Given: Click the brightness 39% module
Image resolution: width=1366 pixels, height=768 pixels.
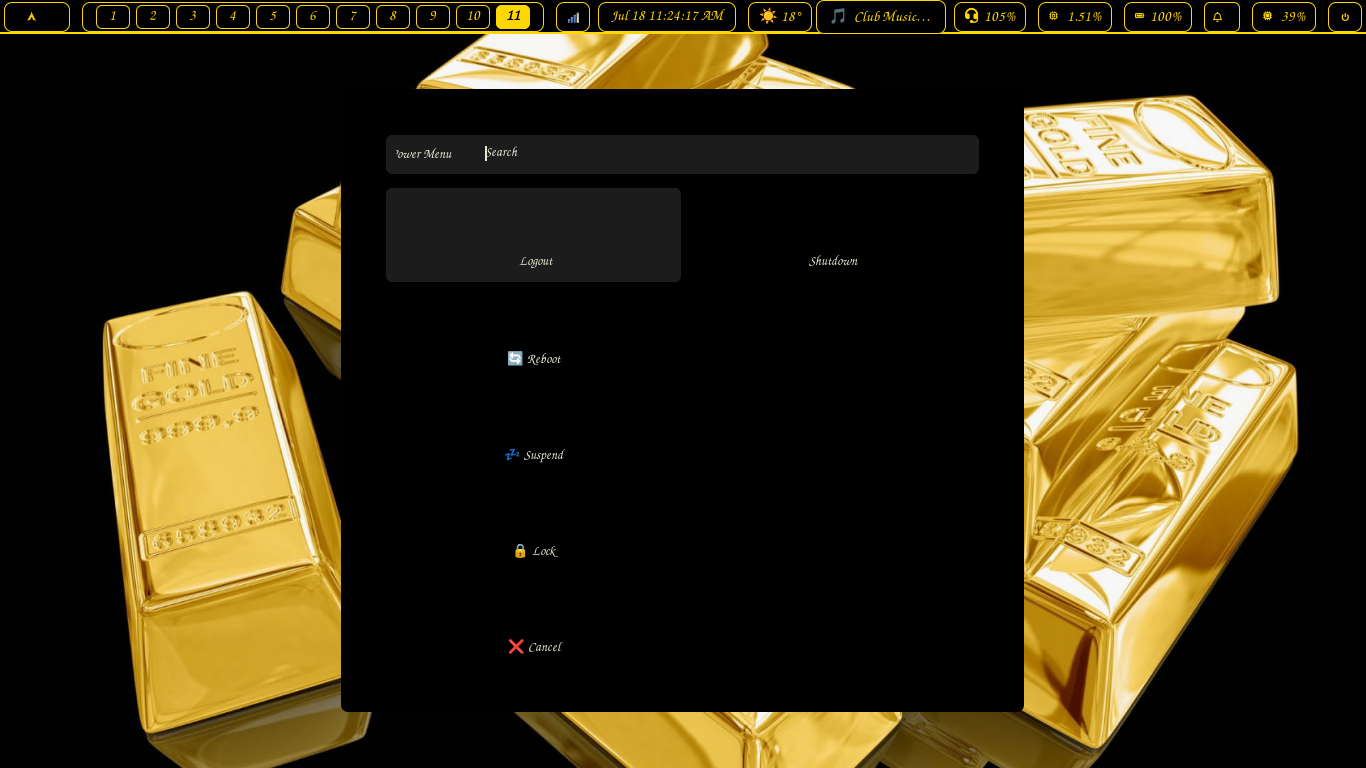Looking at the screenshot, I should [1284, 17].
